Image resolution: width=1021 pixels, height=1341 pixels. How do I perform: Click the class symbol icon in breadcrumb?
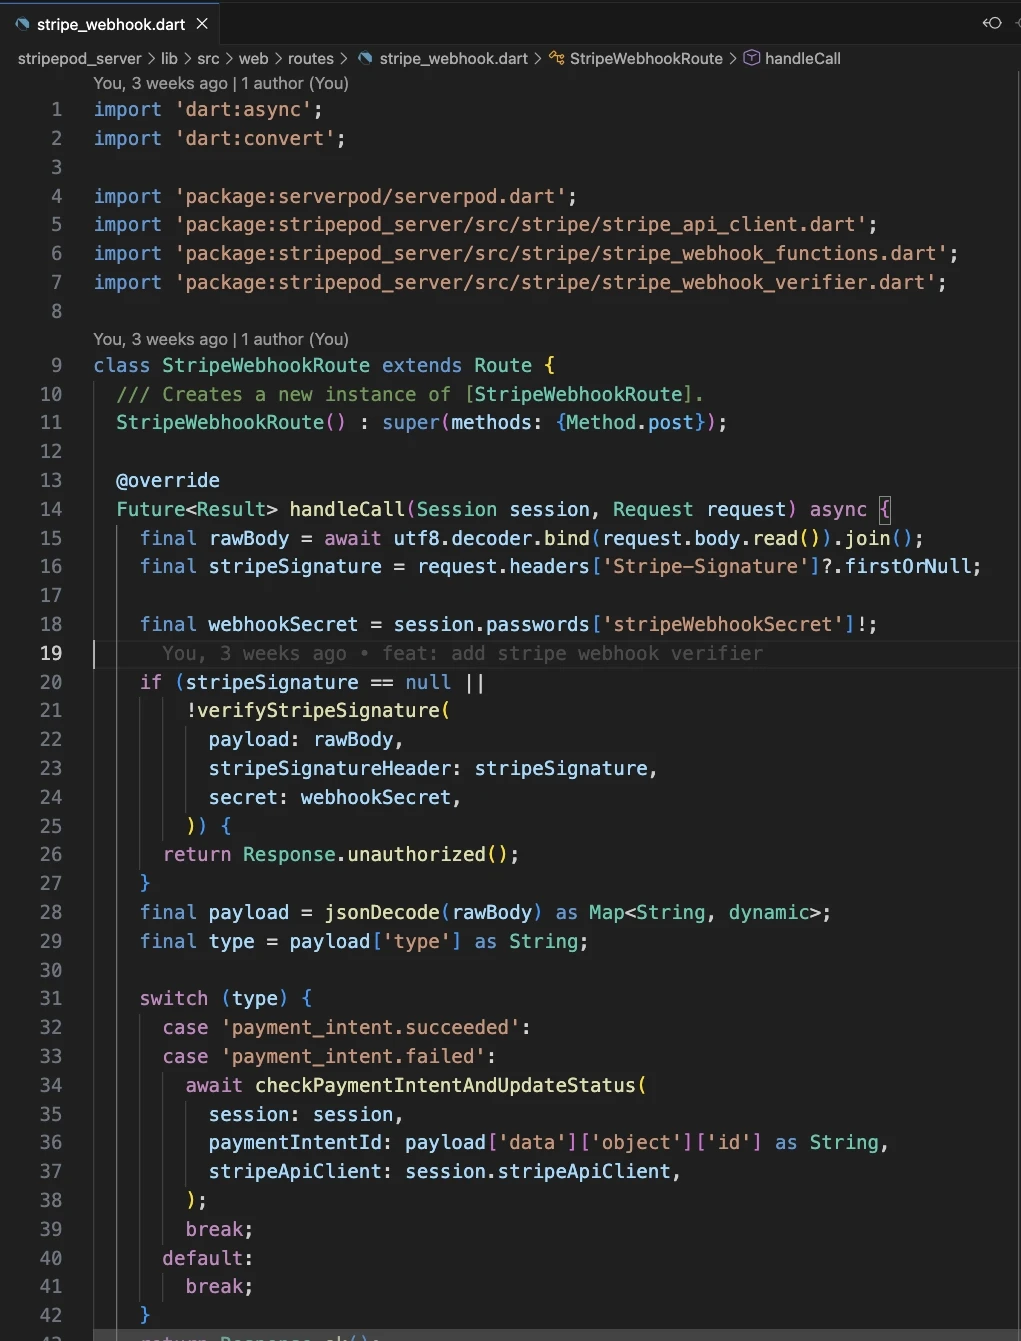point(556,59)
